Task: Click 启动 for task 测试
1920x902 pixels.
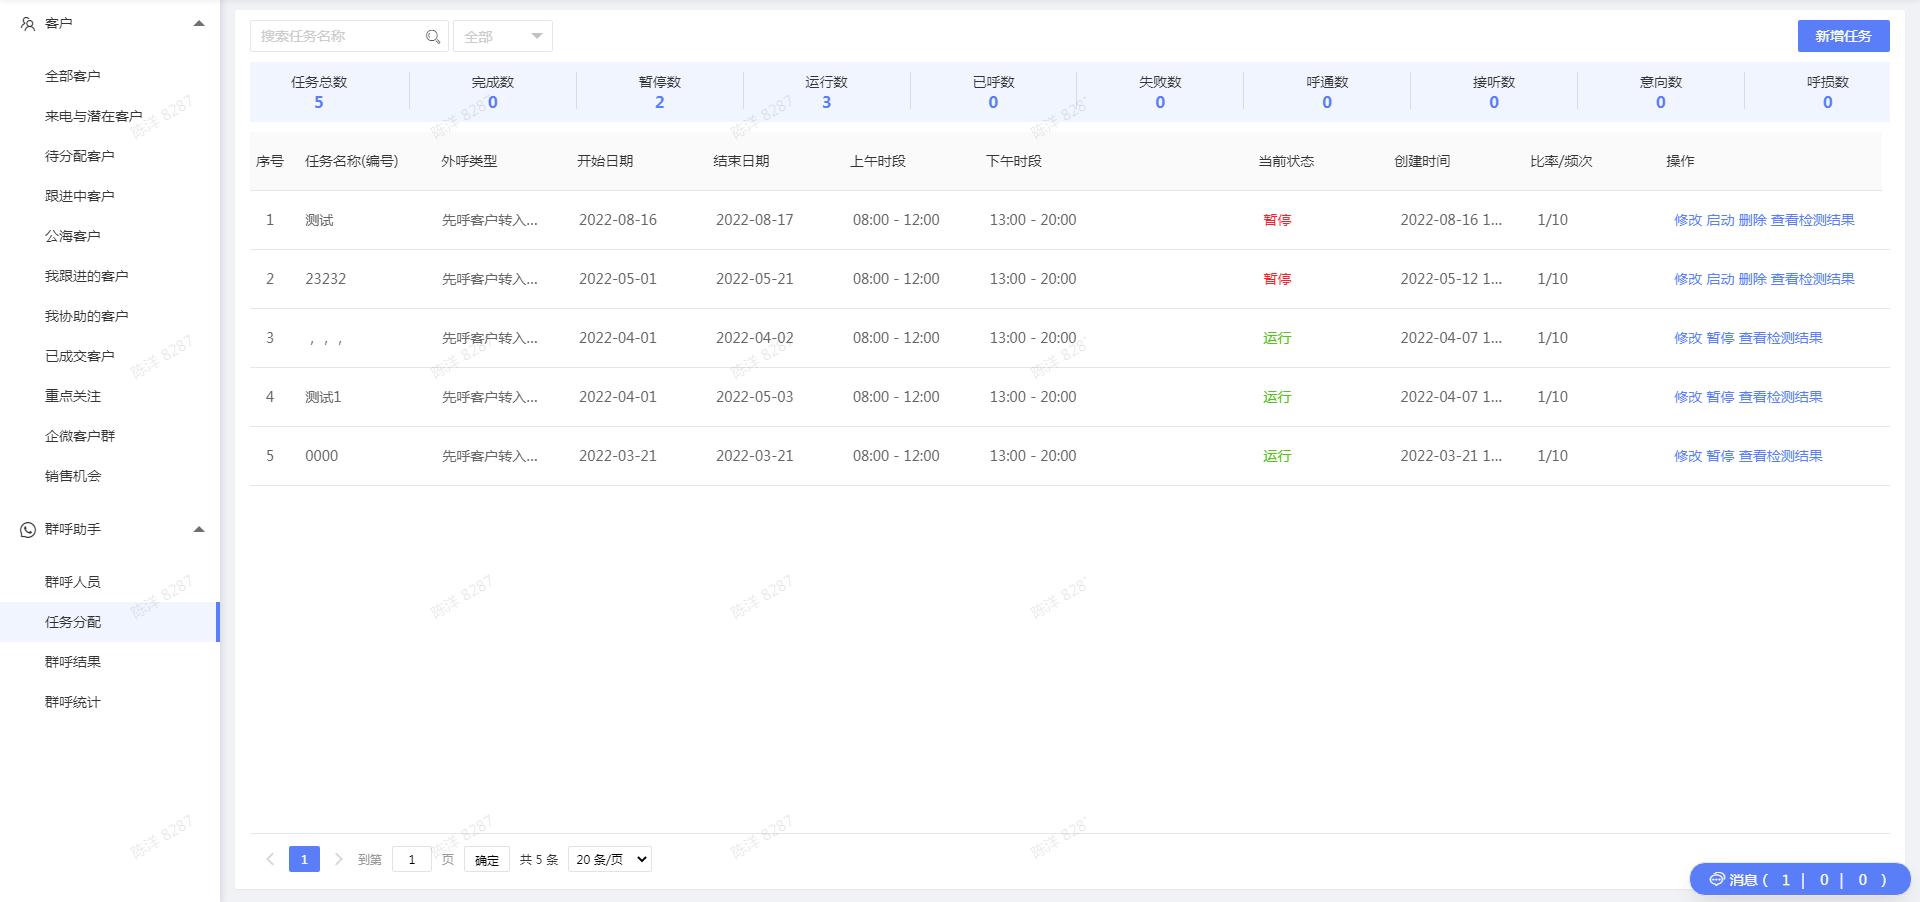Action: click(x=1720, y=220)
